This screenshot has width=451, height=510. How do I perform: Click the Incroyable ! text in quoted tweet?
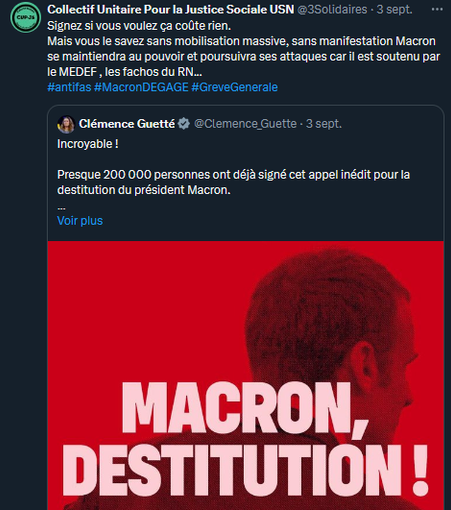coord(88,144)
